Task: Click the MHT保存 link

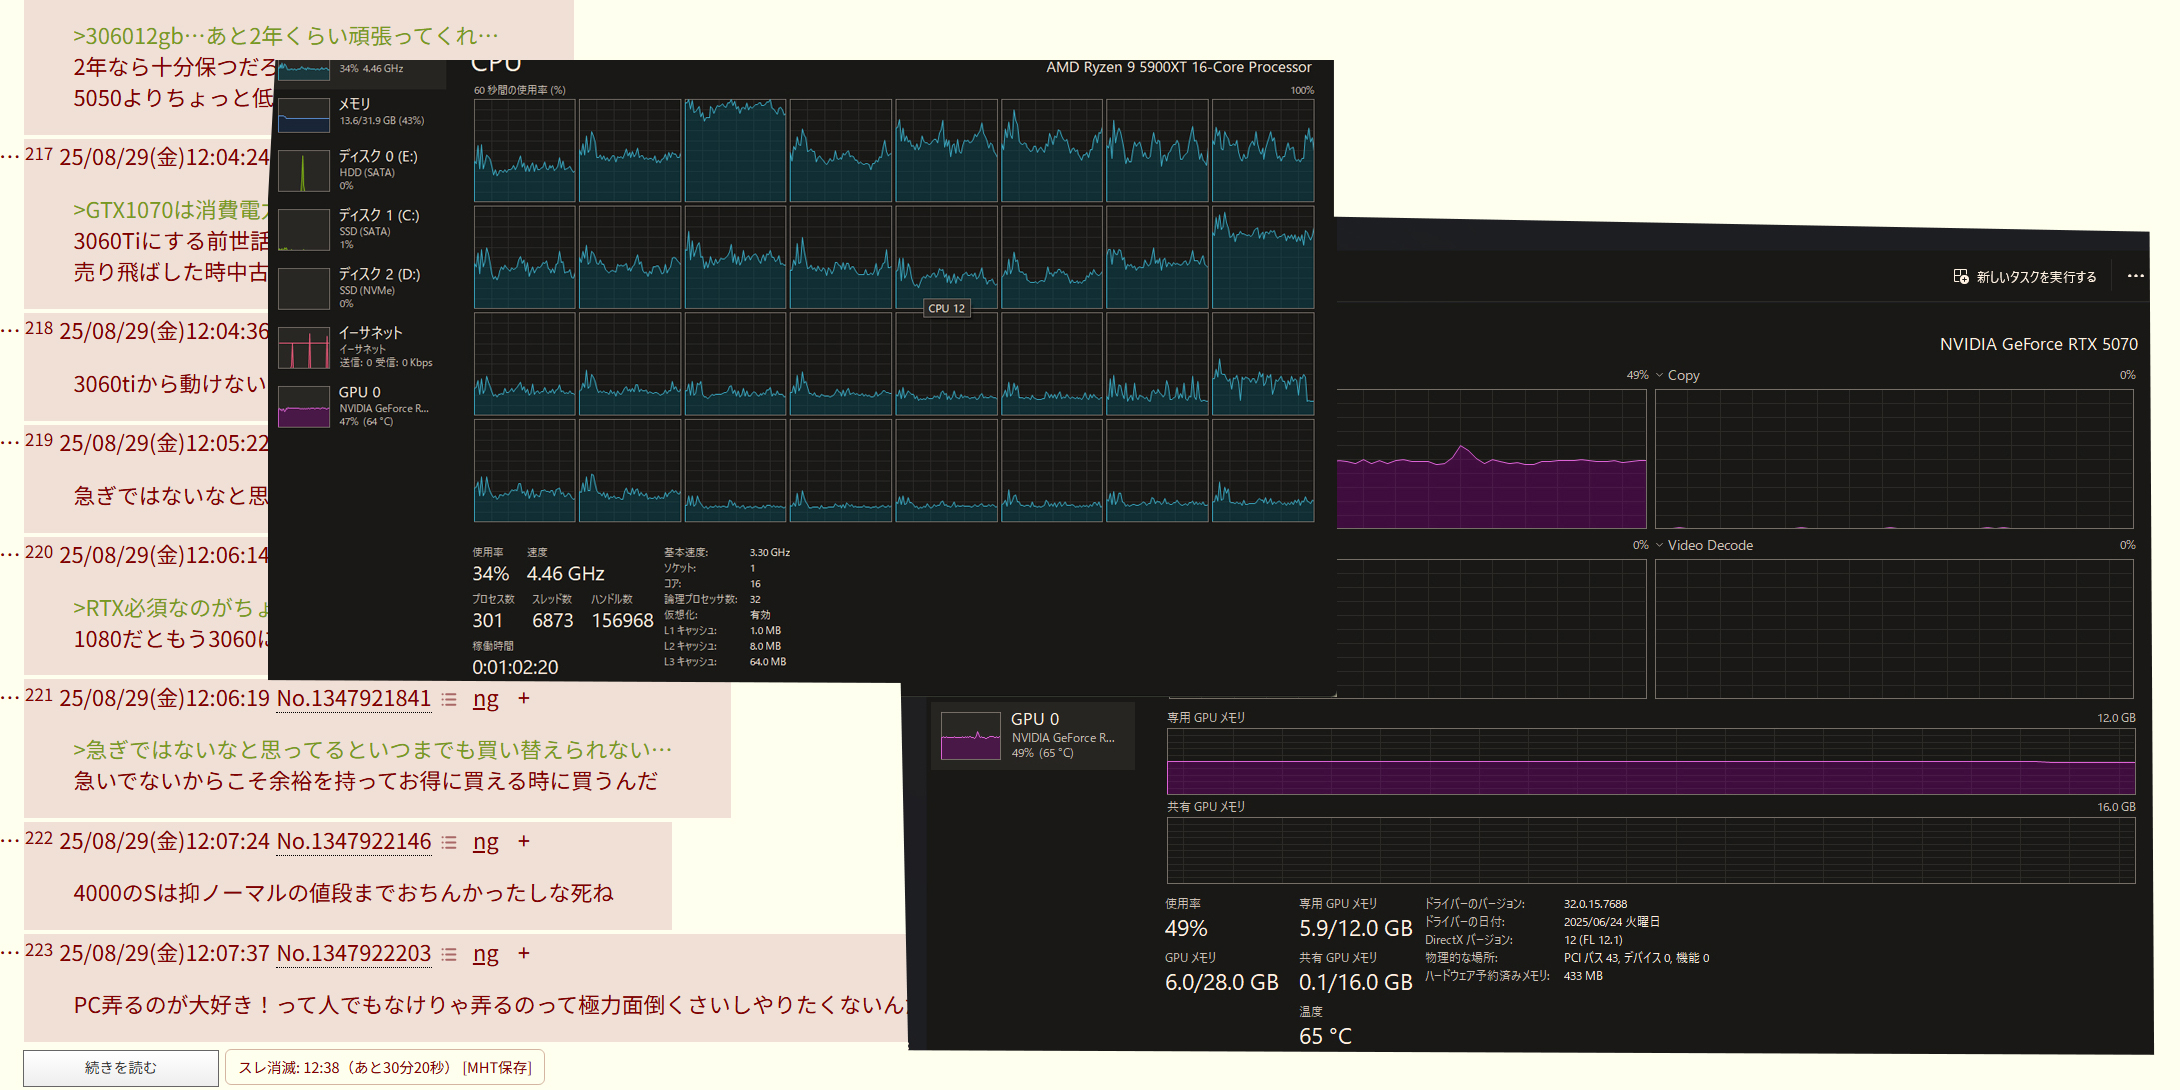Action: pos(497,1067)
